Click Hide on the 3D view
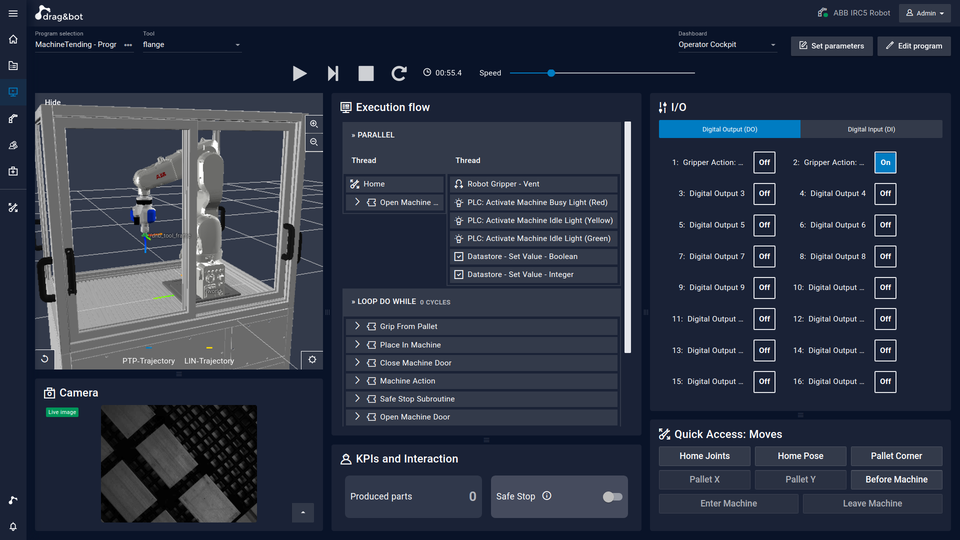Screen dimensions: 960x540 click(x=53, y=102)
